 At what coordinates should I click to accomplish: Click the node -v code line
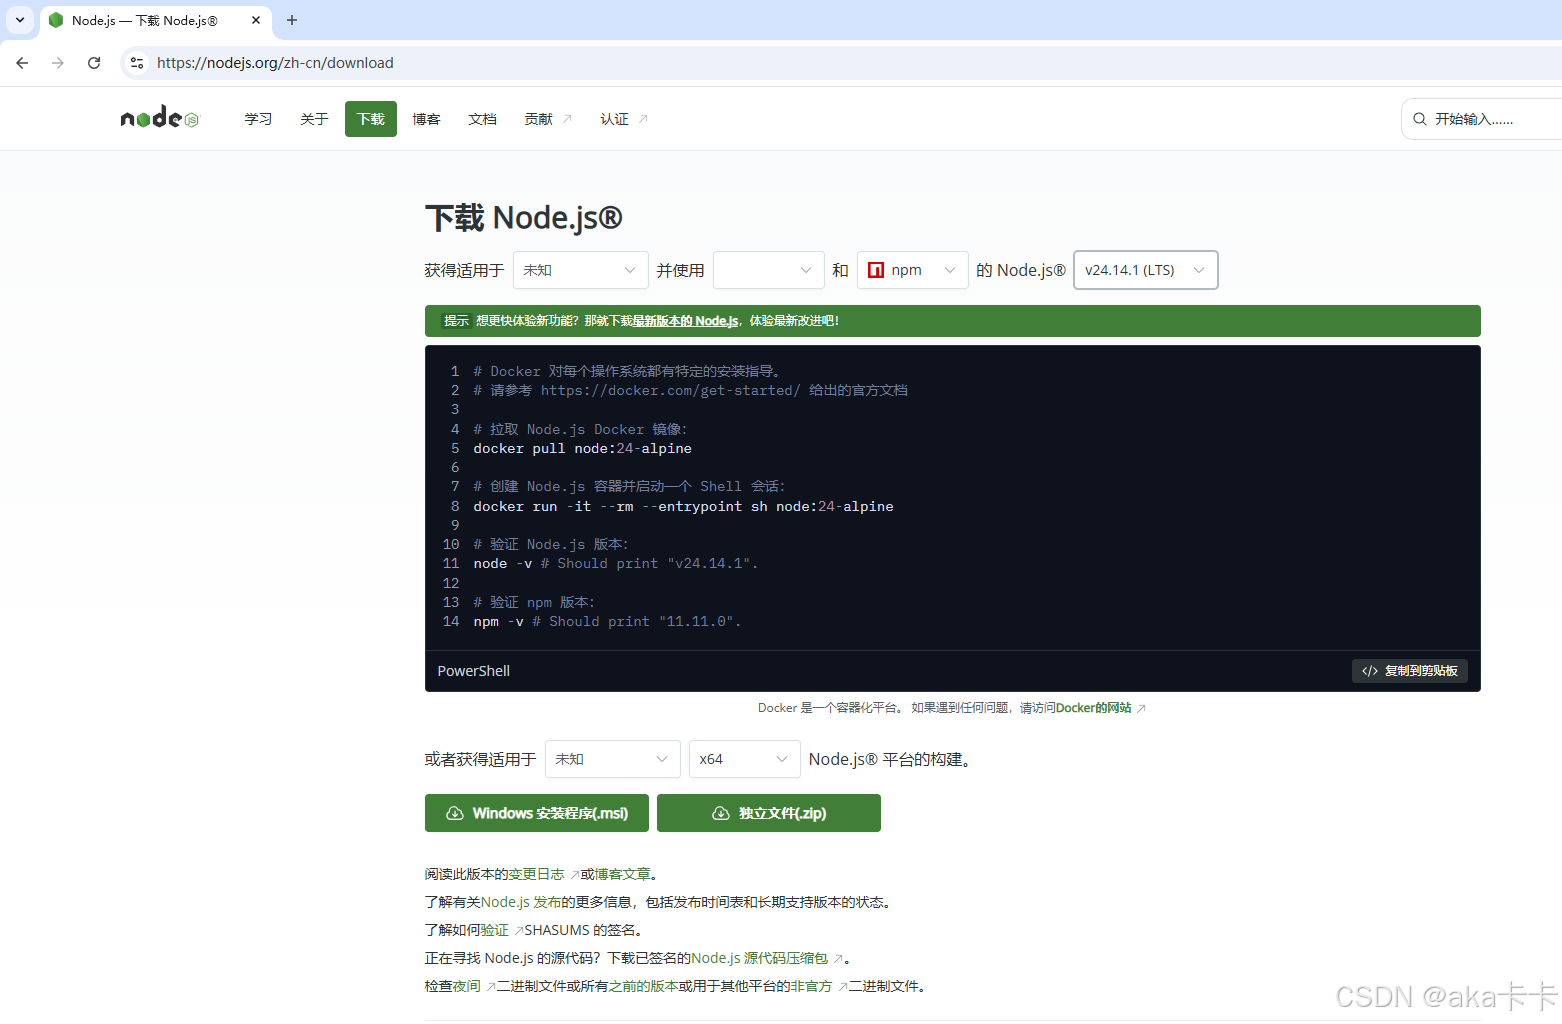point(615,564)
